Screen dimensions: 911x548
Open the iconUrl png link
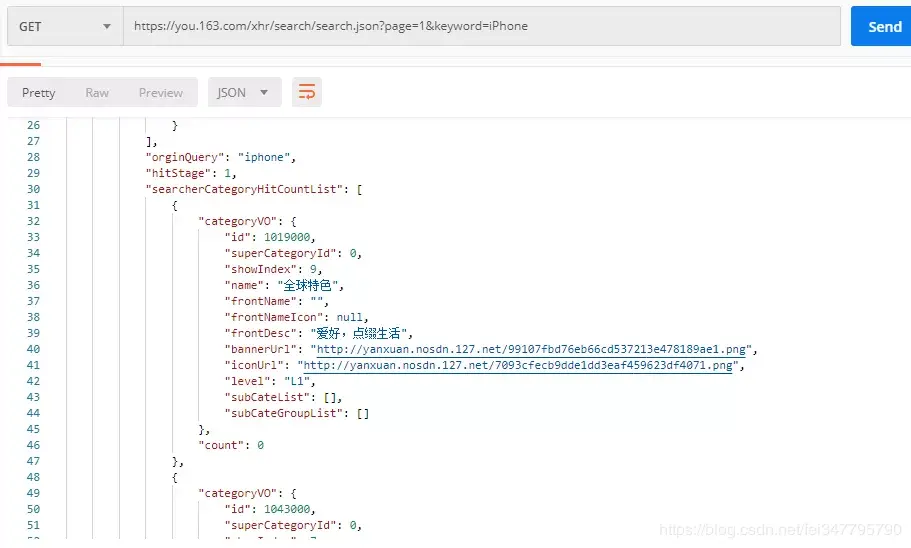(518, 366)
